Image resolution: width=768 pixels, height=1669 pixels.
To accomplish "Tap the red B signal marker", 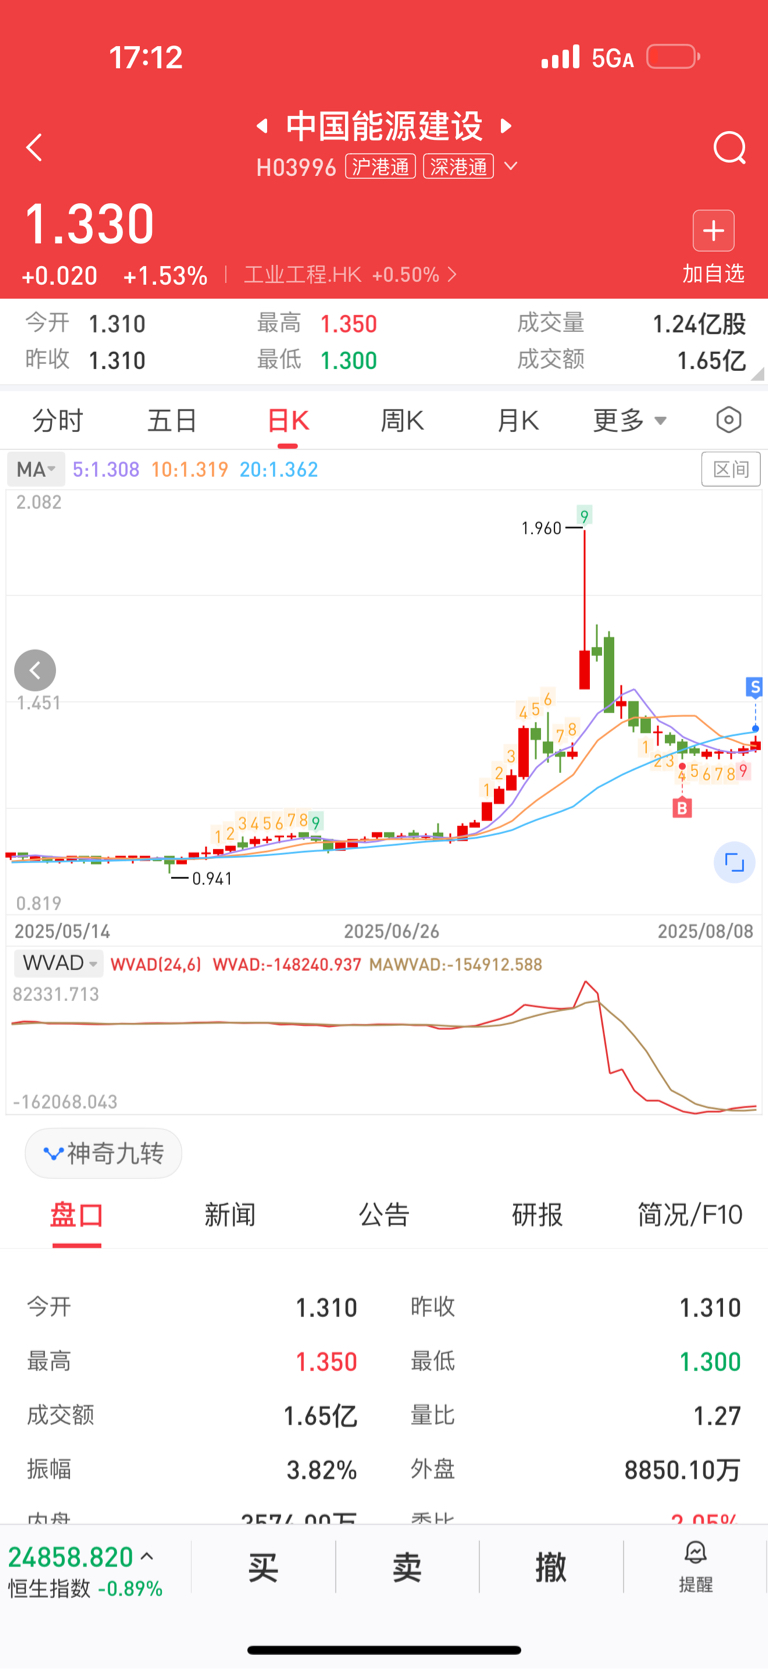I will point(682,807).
